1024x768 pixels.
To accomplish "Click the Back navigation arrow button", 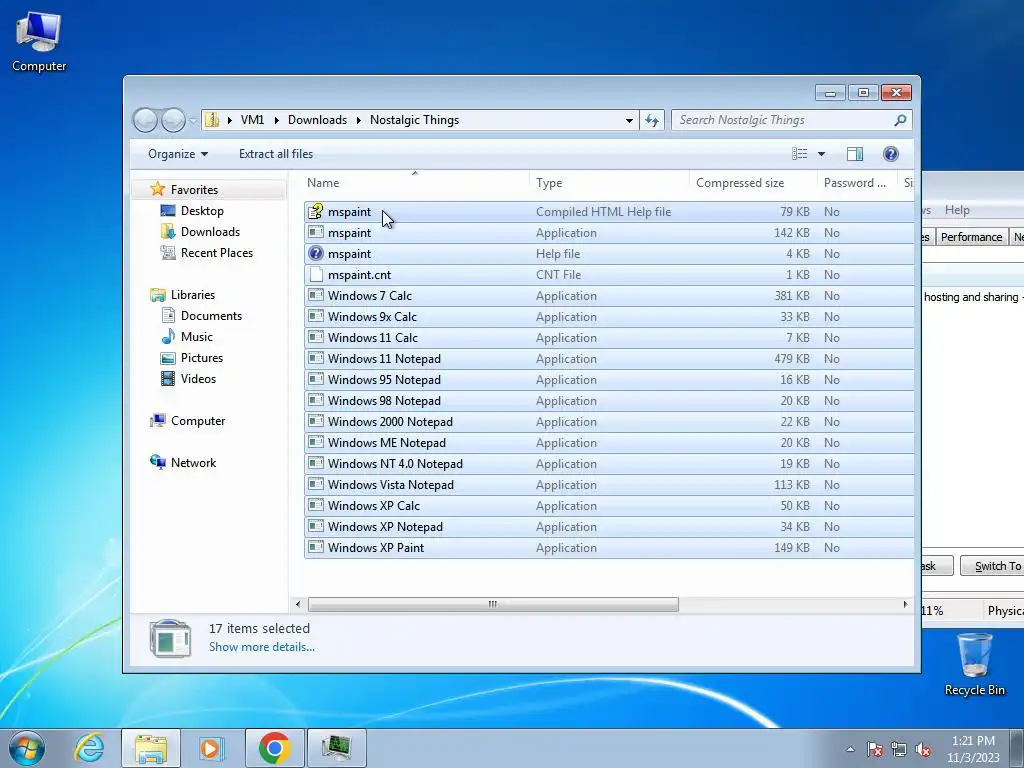I will 145,120.
